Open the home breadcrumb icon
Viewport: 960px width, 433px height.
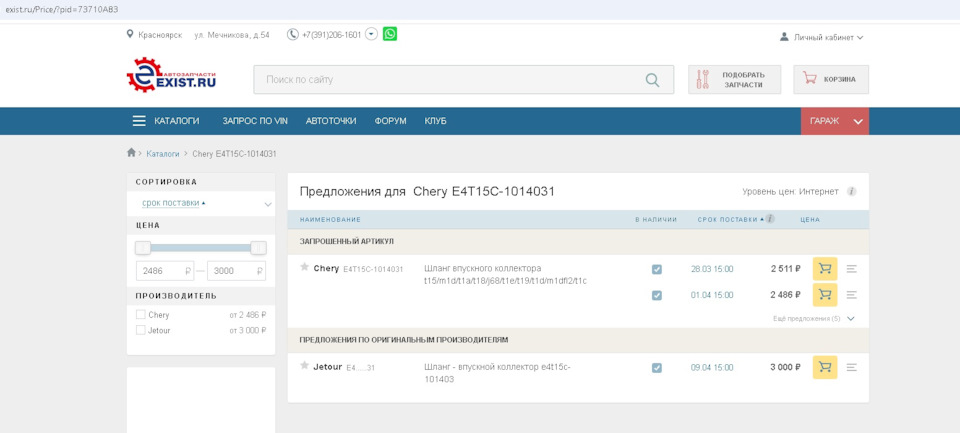(x=131, y=152)
